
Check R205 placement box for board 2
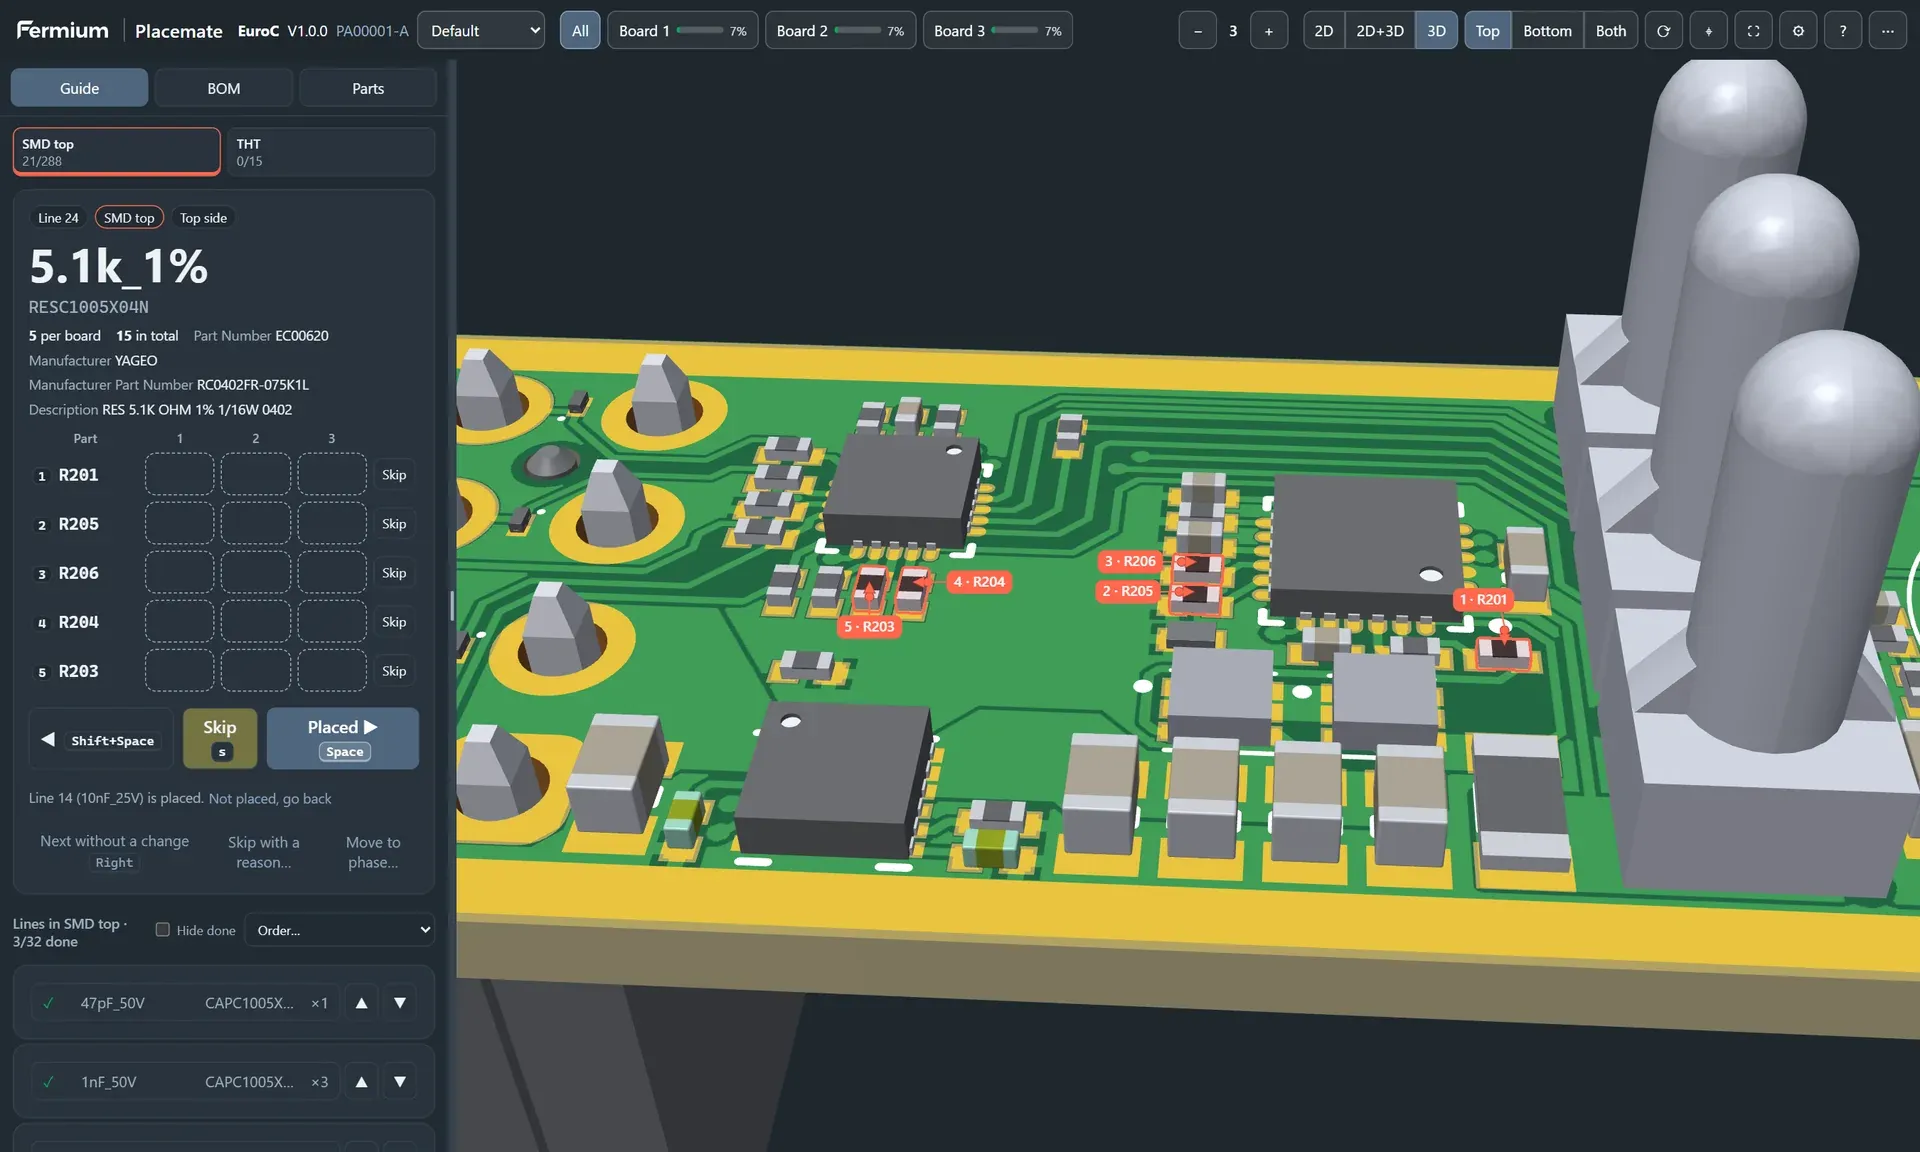coord(256,523)
